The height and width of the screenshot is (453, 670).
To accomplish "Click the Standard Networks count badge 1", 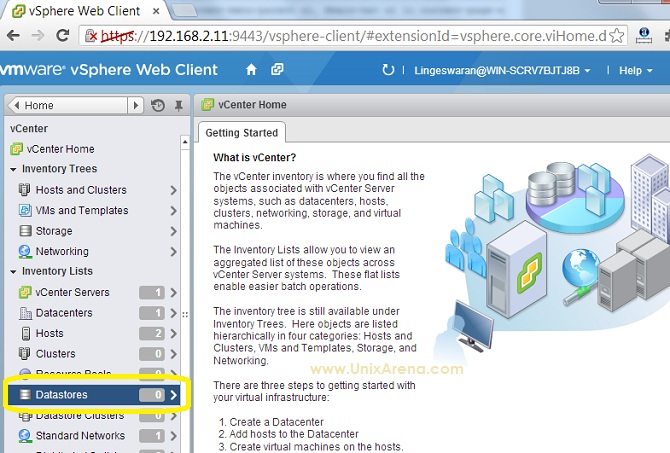I will [x=152, y=436].
